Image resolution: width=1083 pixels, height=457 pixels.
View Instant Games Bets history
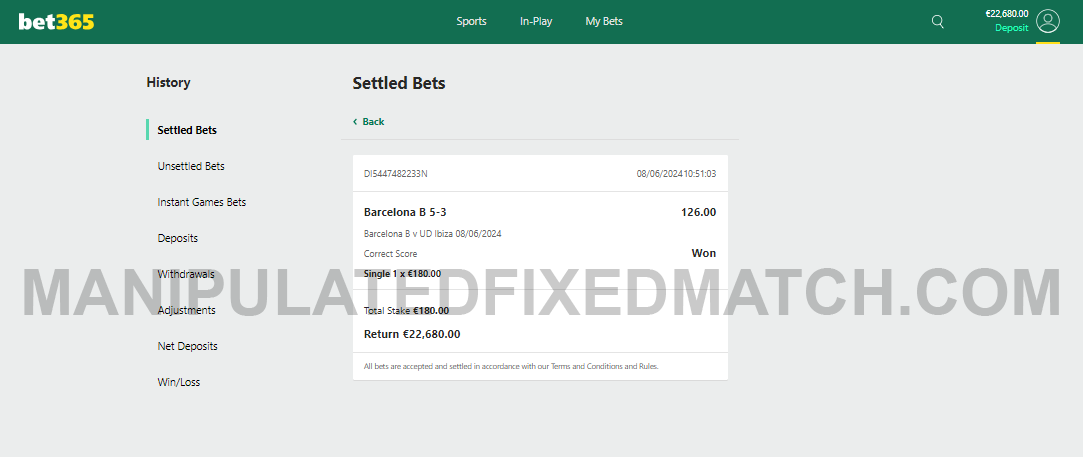[x=202, y=202]
